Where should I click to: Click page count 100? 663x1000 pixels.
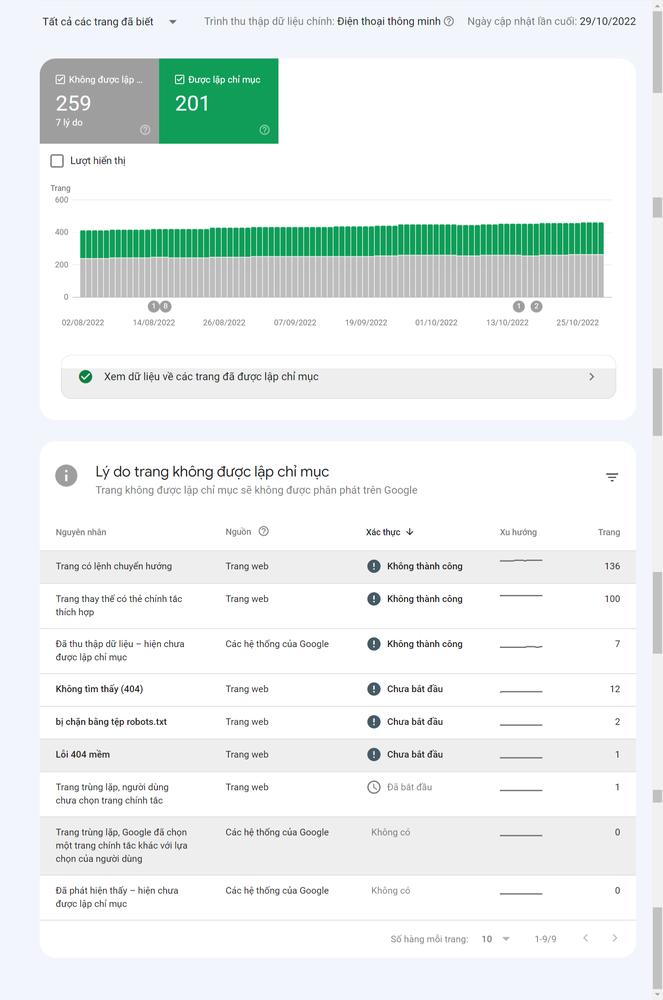click(612, 599)
